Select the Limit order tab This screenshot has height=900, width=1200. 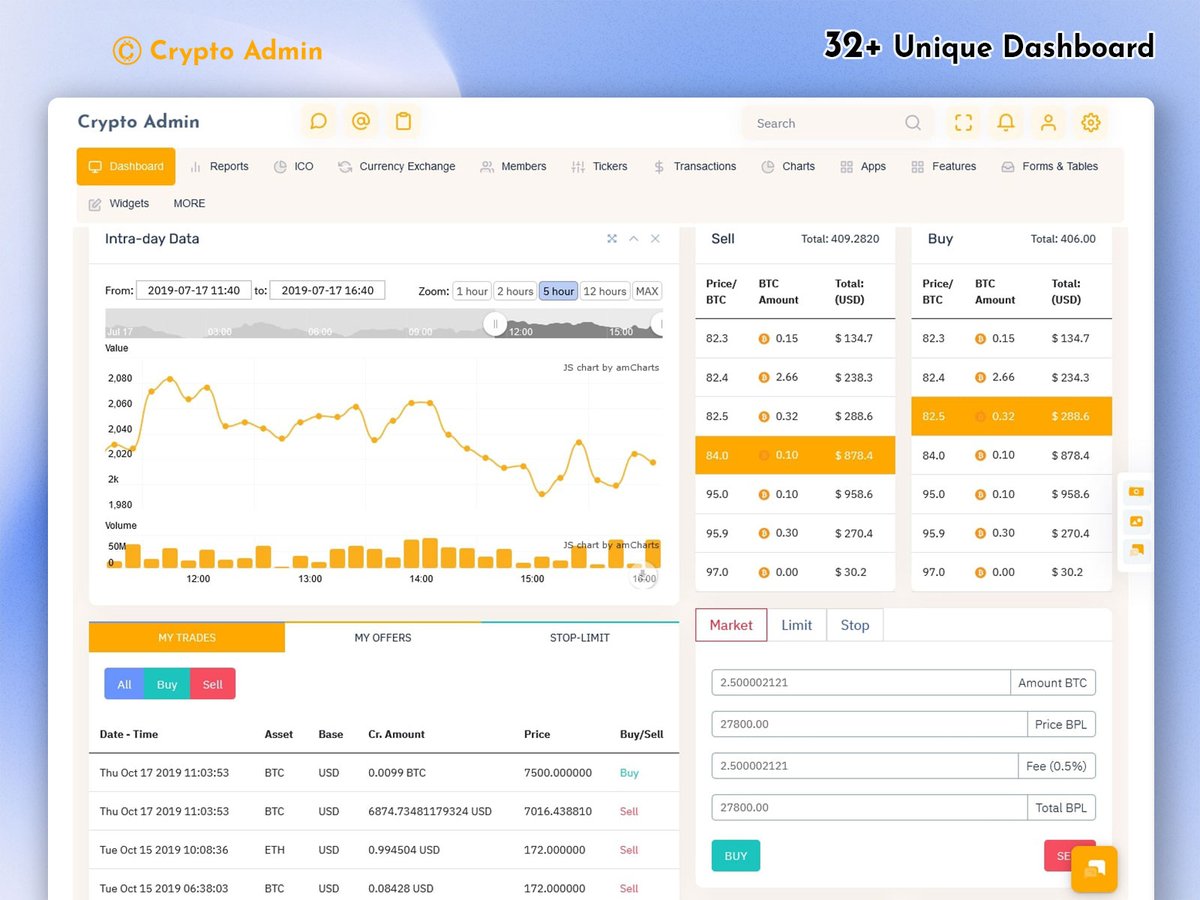pyautogui.click(x=797, y=625)
